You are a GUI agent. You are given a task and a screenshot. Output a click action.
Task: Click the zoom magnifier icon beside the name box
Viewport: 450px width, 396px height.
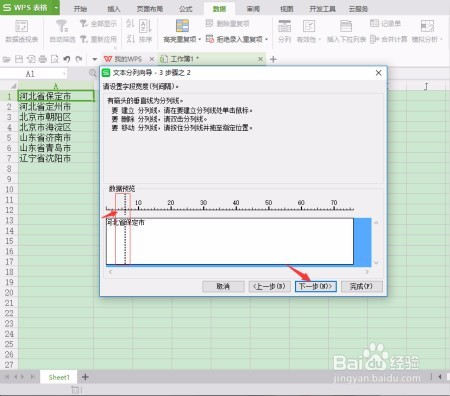(x=93, y=73)
